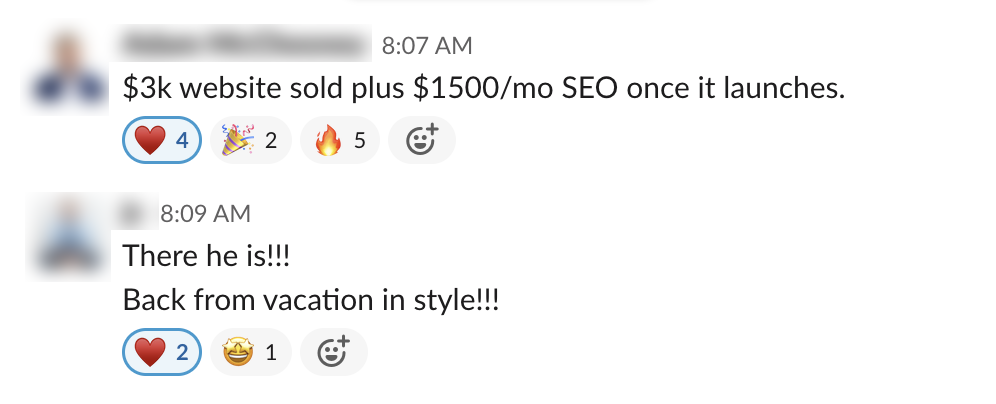996x404 pixels.
Task: Open the 8:09 AM timestamp link
Action: point(205,213)
